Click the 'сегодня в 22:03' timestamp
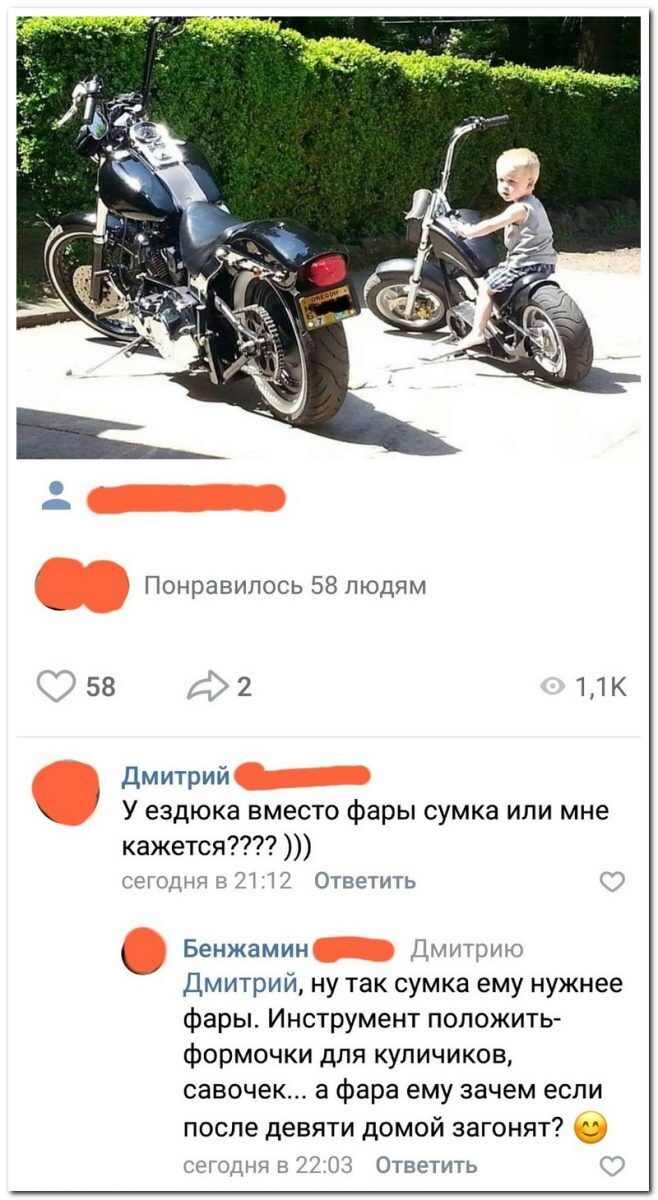Image resolution: width=658 pixels, height=1200 pixels. pos(268,1166)
